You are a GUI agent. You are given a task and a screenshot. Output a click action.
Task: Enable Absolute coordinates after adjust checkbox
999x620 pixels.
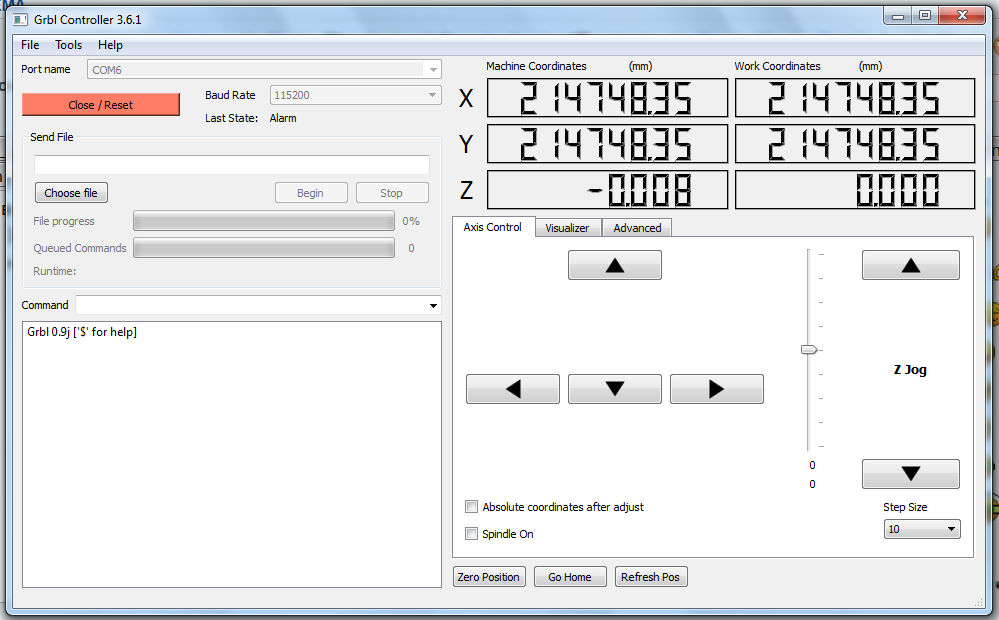pos(471,507)
